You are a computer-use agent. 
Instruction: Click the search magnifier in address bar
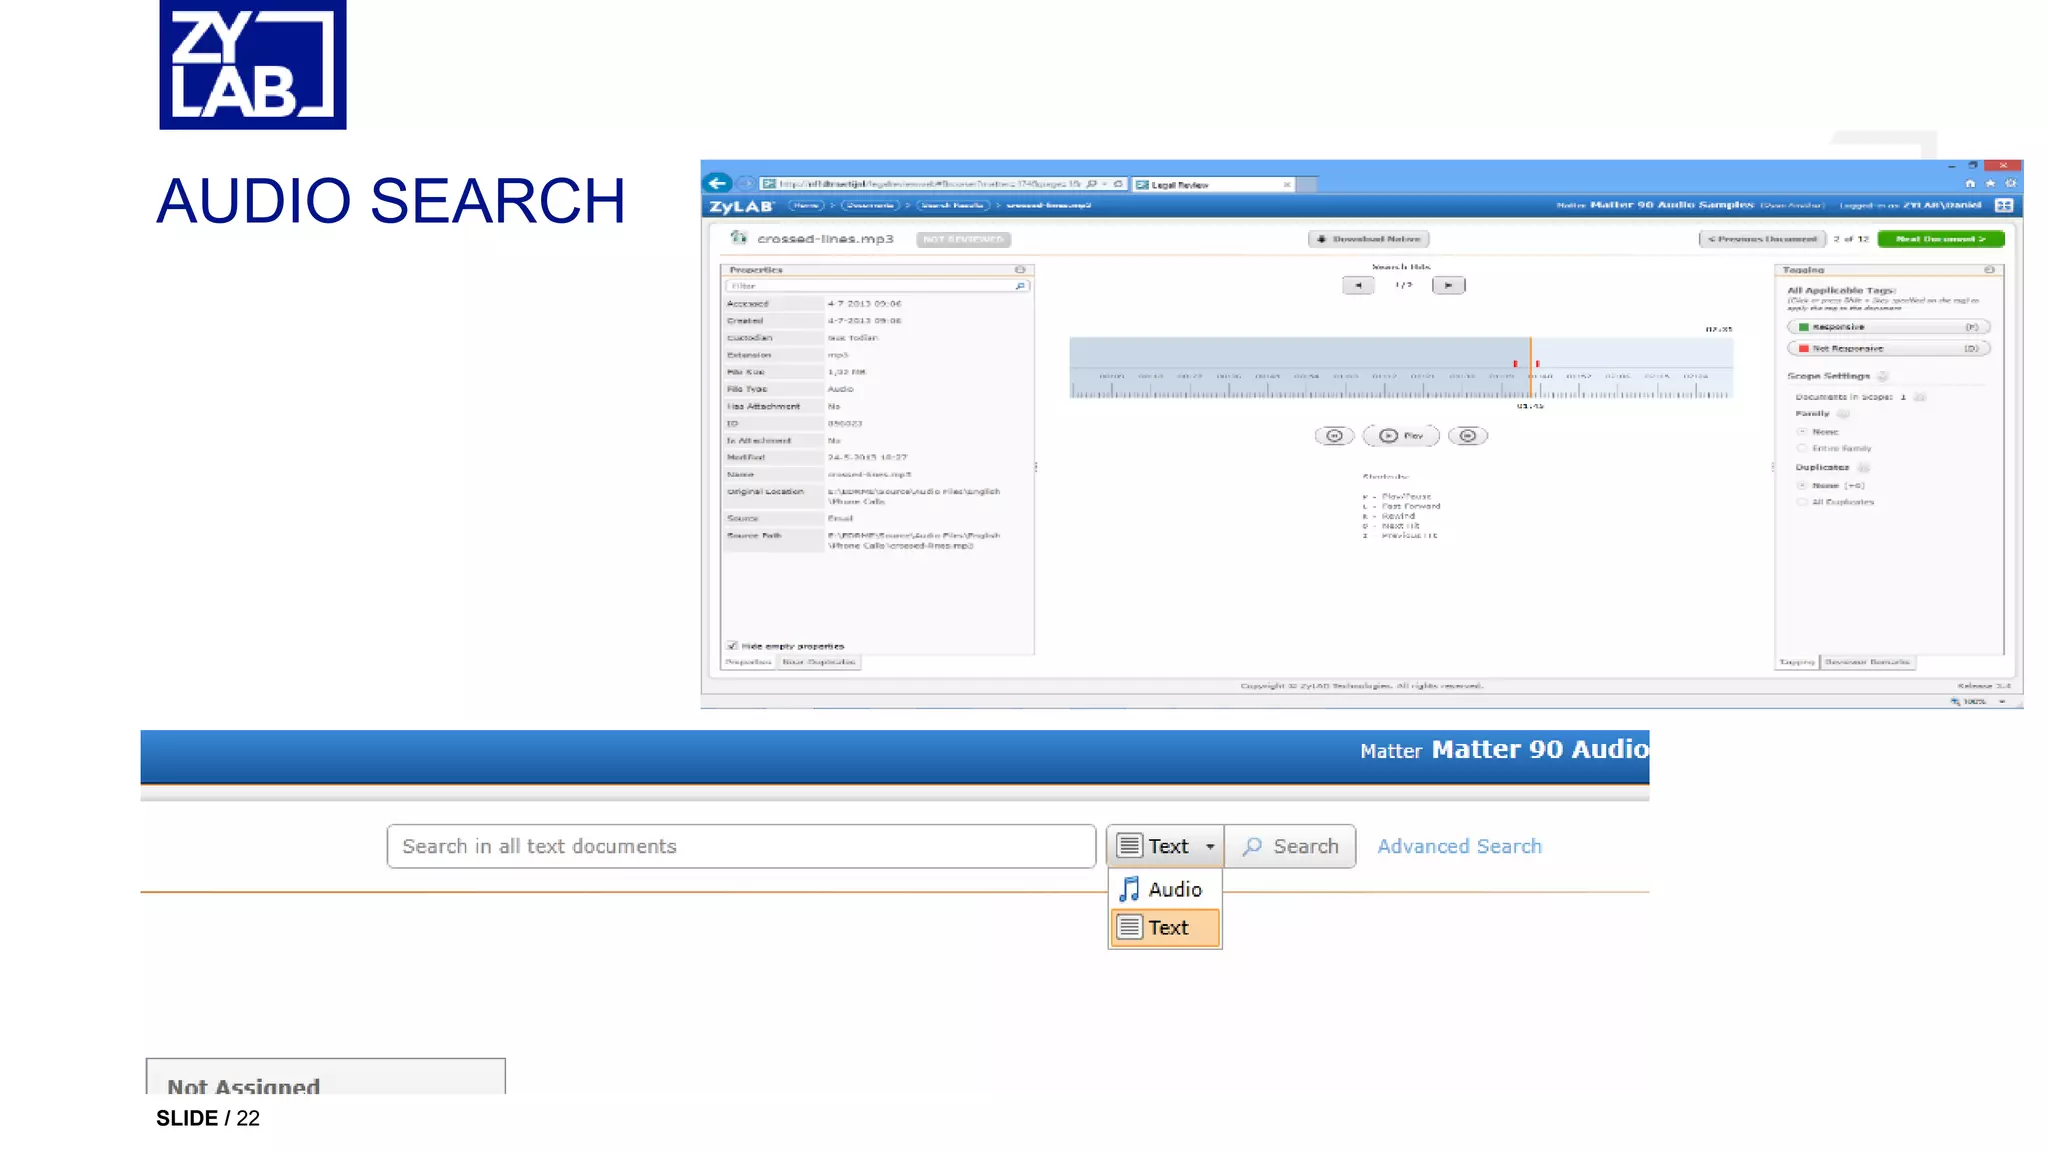pyautogui.click(x=1091, y=184)
